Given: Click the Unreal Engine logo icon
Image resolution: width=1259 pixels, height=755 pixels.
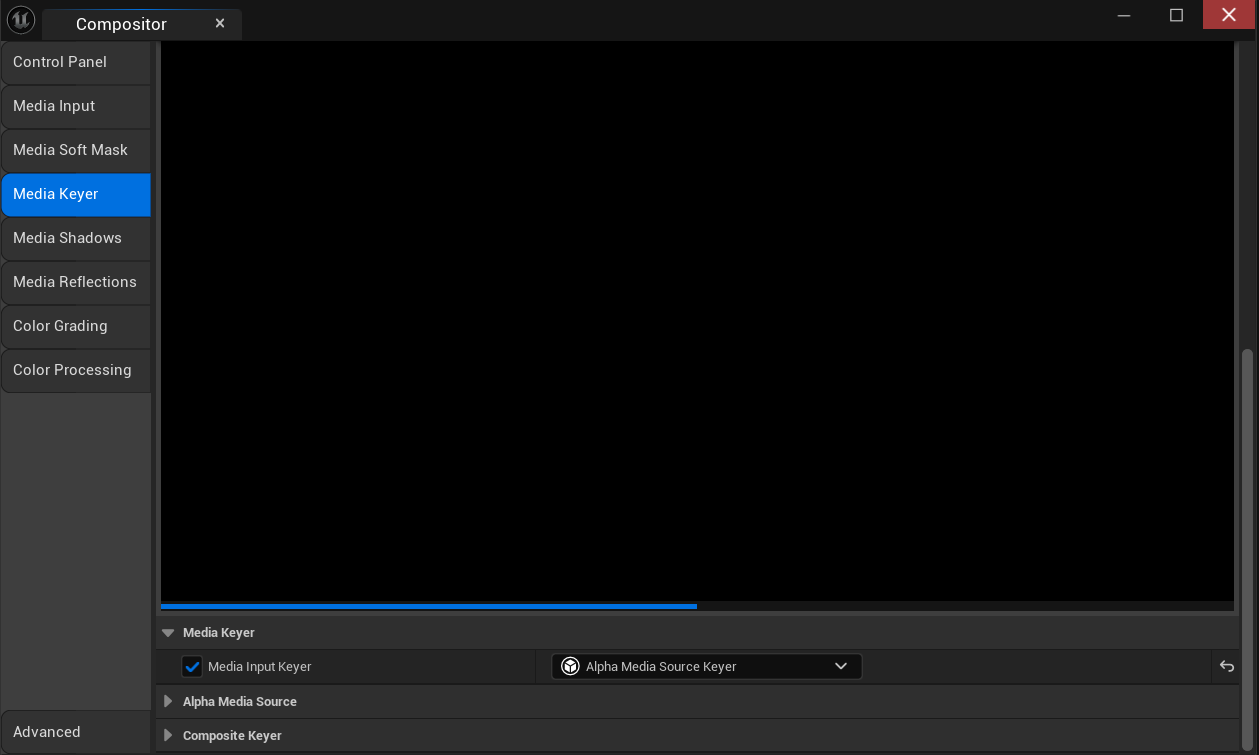Looking at the screenshot, I should pos(21,20).
